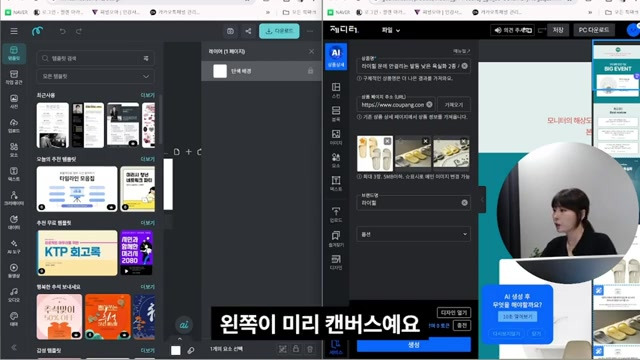Click the redo arrow in Miricanvas
Image resolution: width=640 pixels, height=360 pixels.
tap(79, 31)
